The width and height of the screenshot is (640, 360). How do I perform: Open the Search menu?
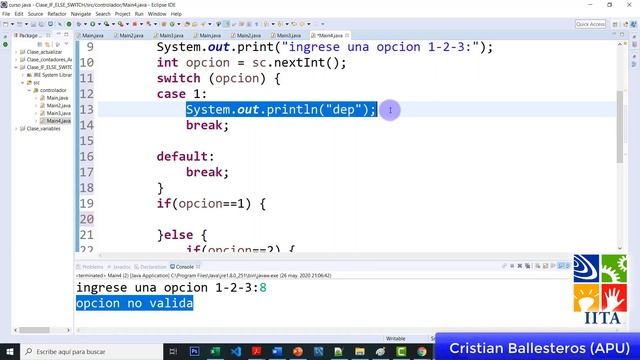coord(103,14)
